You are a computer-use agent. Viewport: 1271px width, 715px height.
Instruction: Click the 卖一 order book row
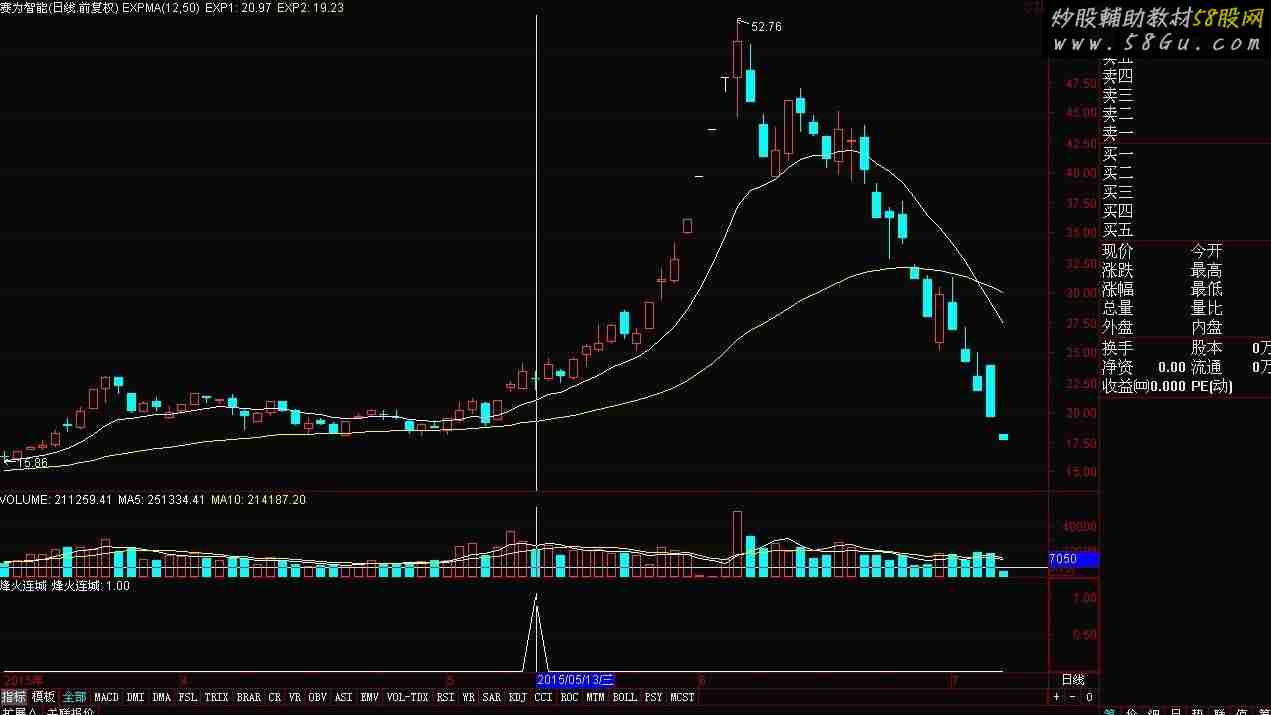[x=1118, y=133]
